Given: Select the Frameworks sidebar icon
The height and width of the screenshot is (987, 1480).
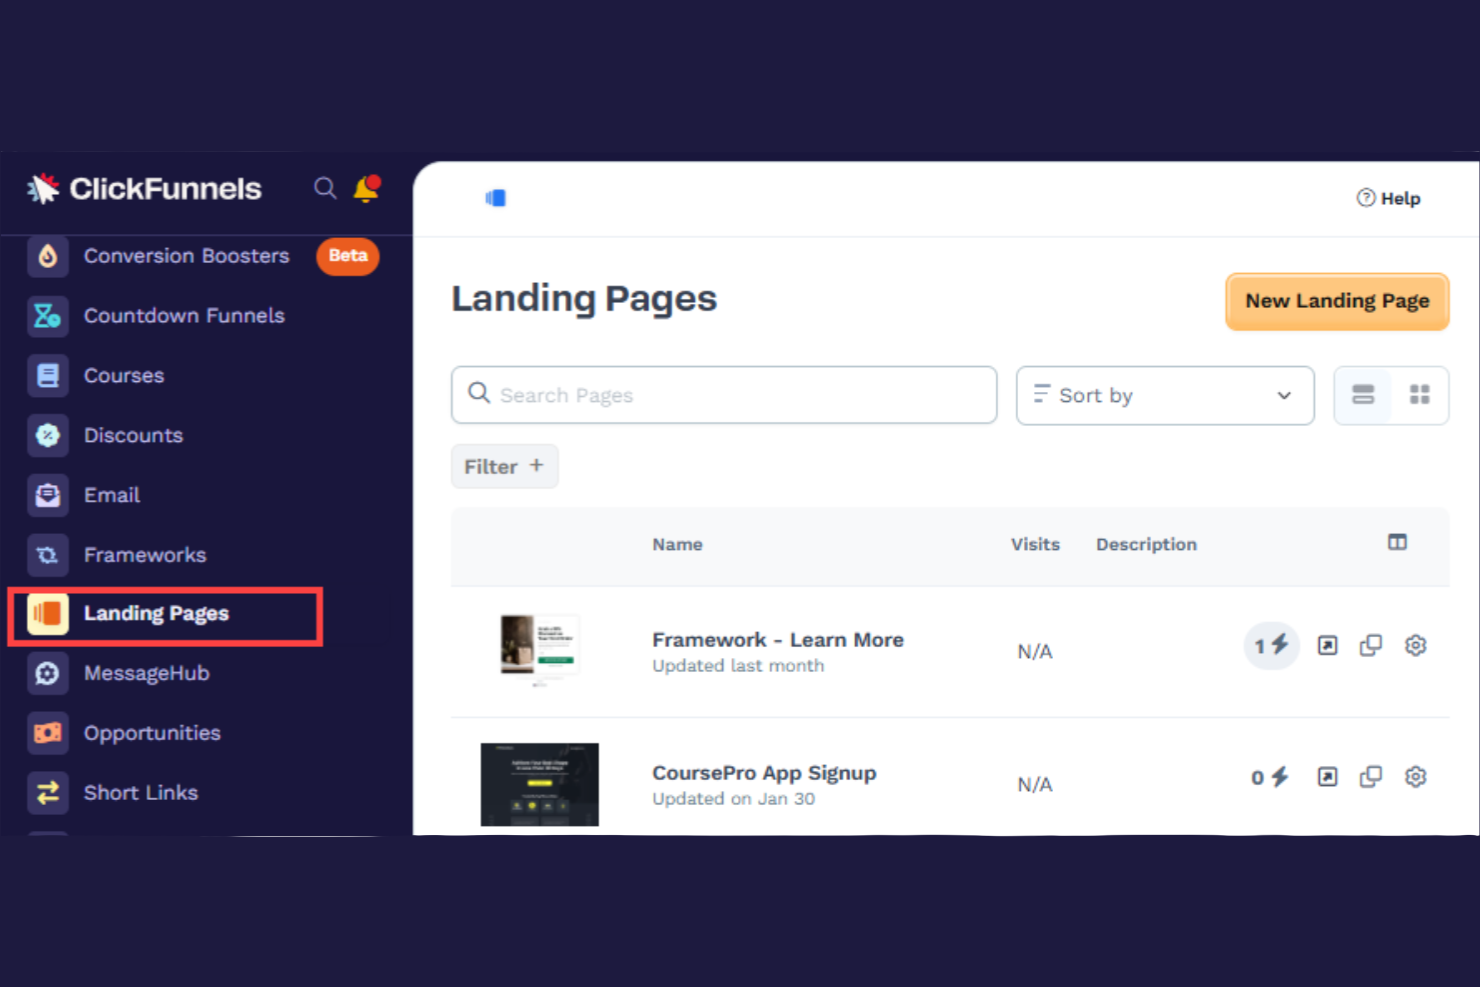Looking at the screenshot, I should (x=47, y=555).
